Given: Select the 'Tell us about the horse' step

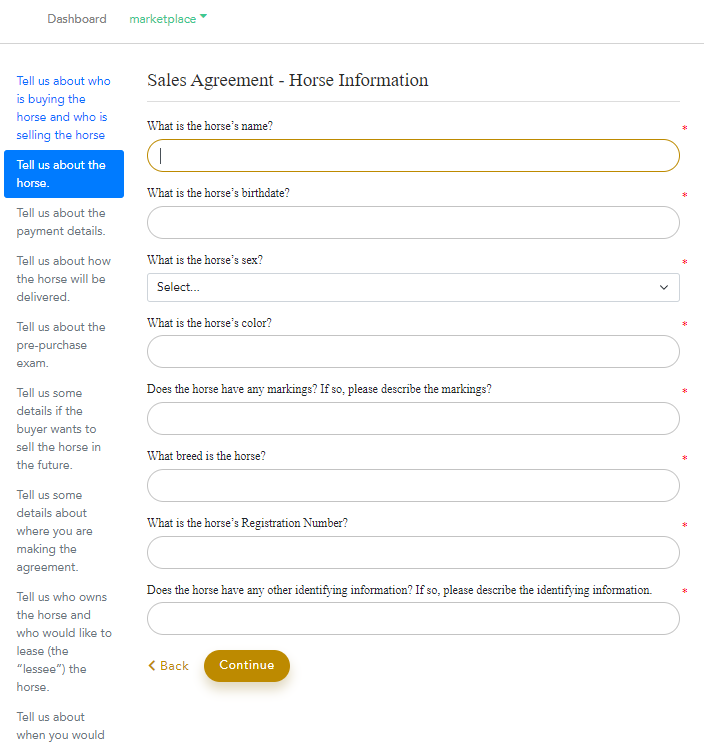Looking at the screenshot, I should (63, 174).
